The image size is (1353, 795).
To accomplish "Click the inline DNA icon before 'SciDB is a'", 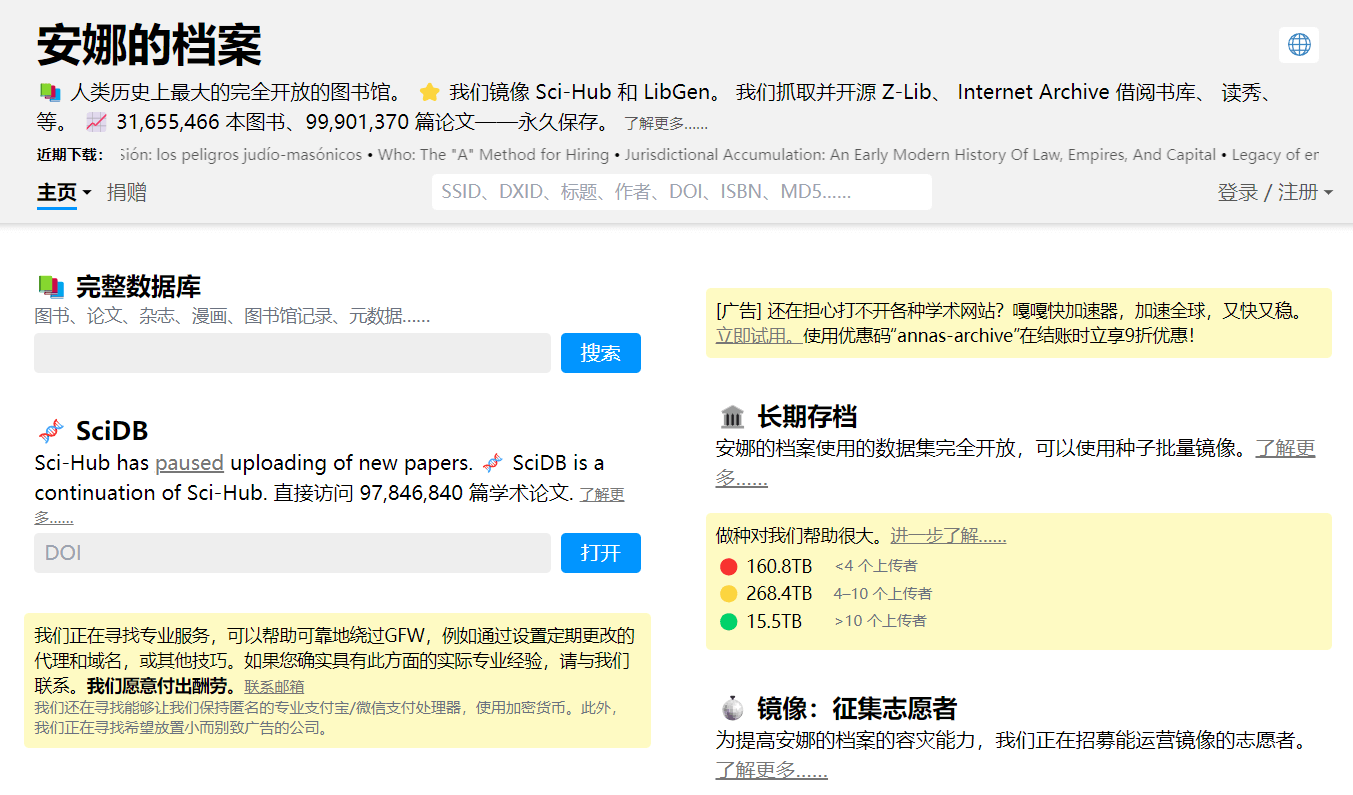I will tap(492, 463).
